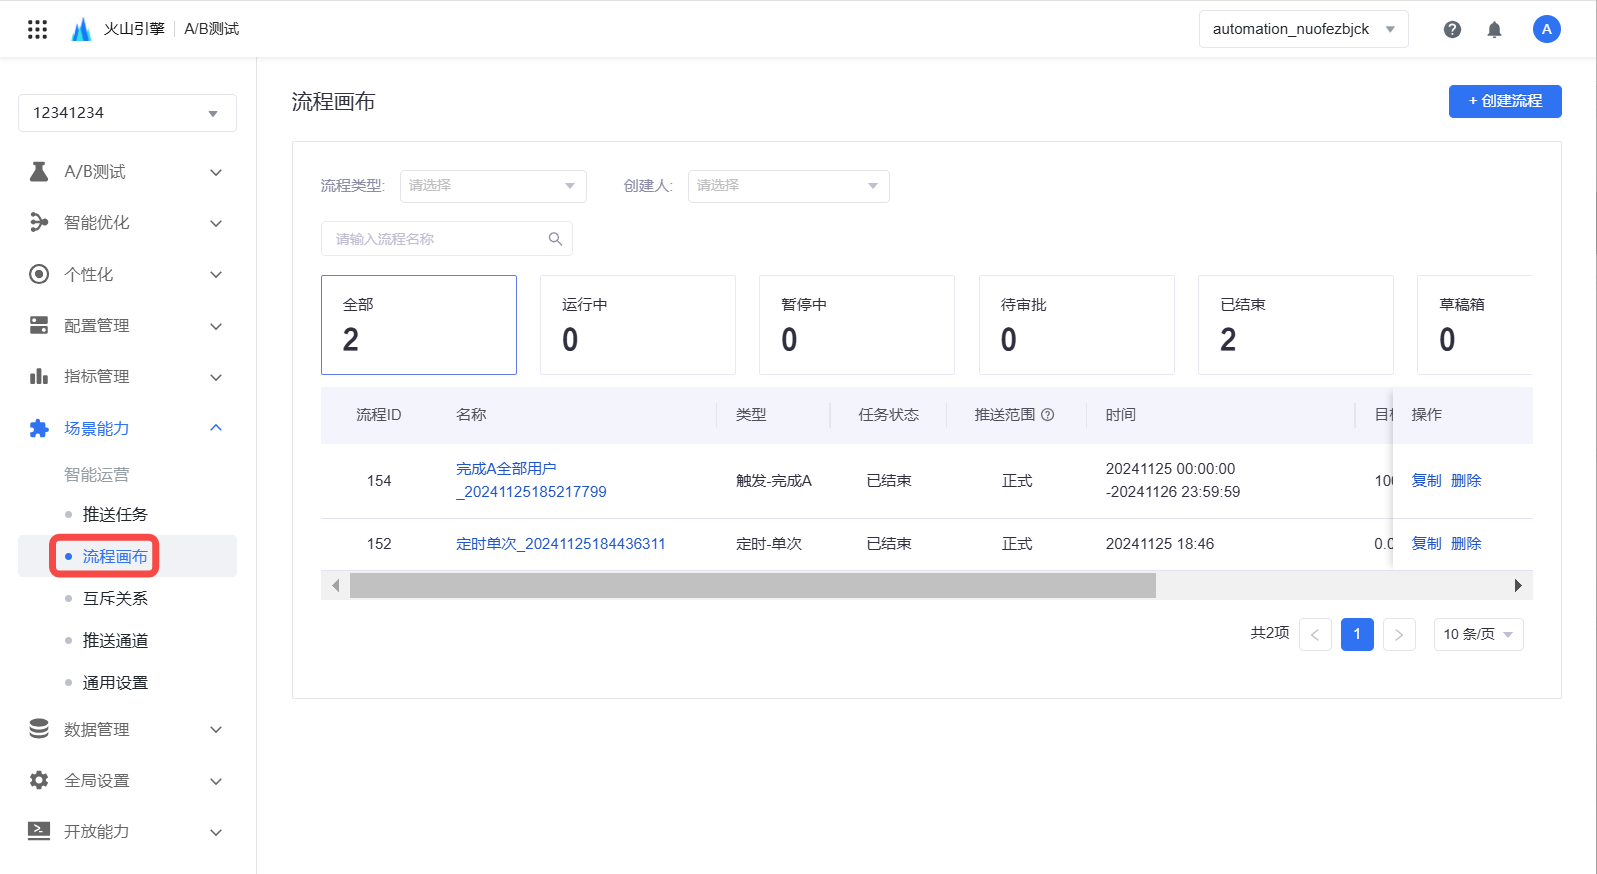Select the 待审批 status card
1597x874 pixels.
click(x=1077, y=325)
